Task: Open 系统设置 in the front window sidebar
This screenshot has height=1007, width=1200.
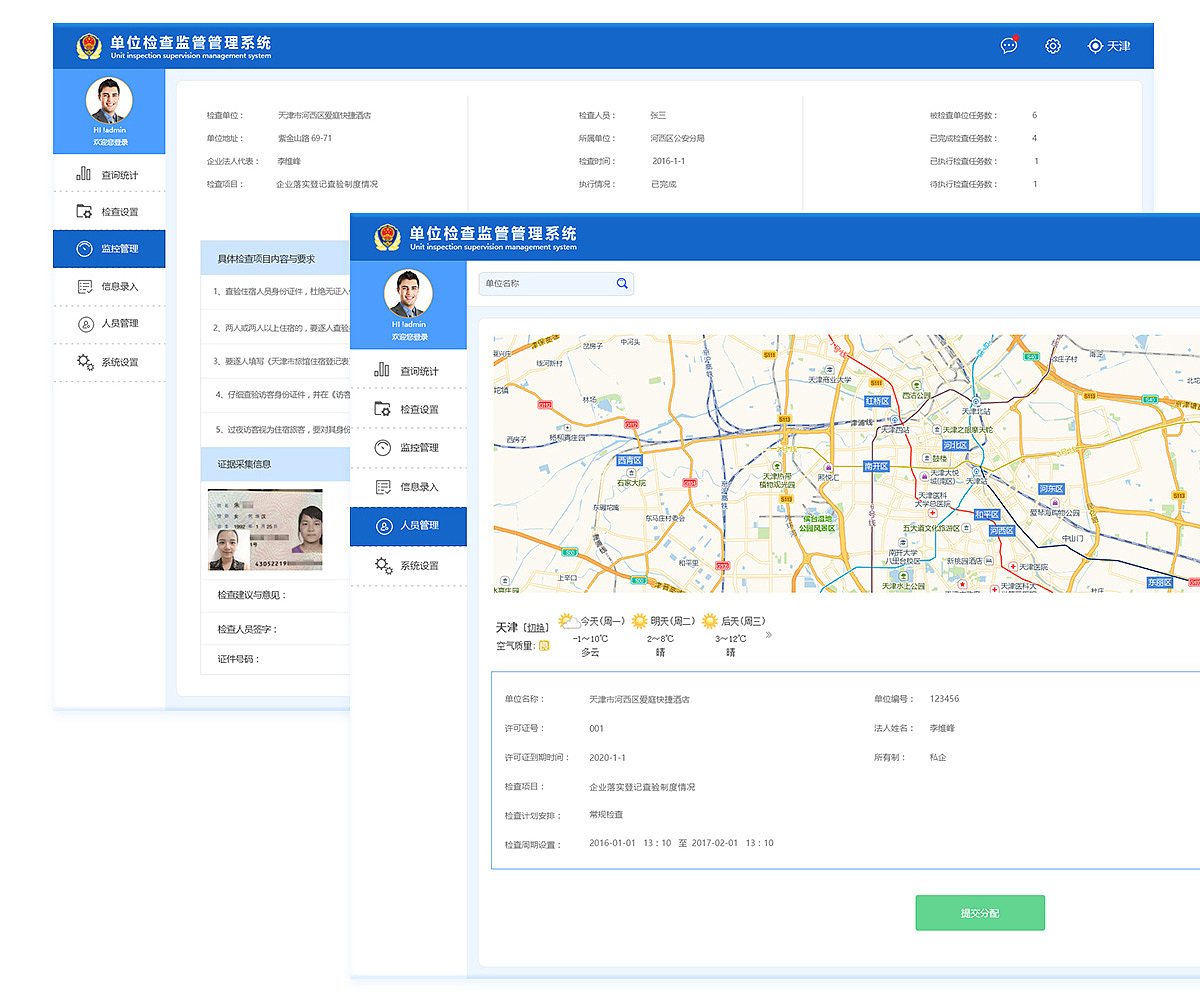Action: pos(408,566)
